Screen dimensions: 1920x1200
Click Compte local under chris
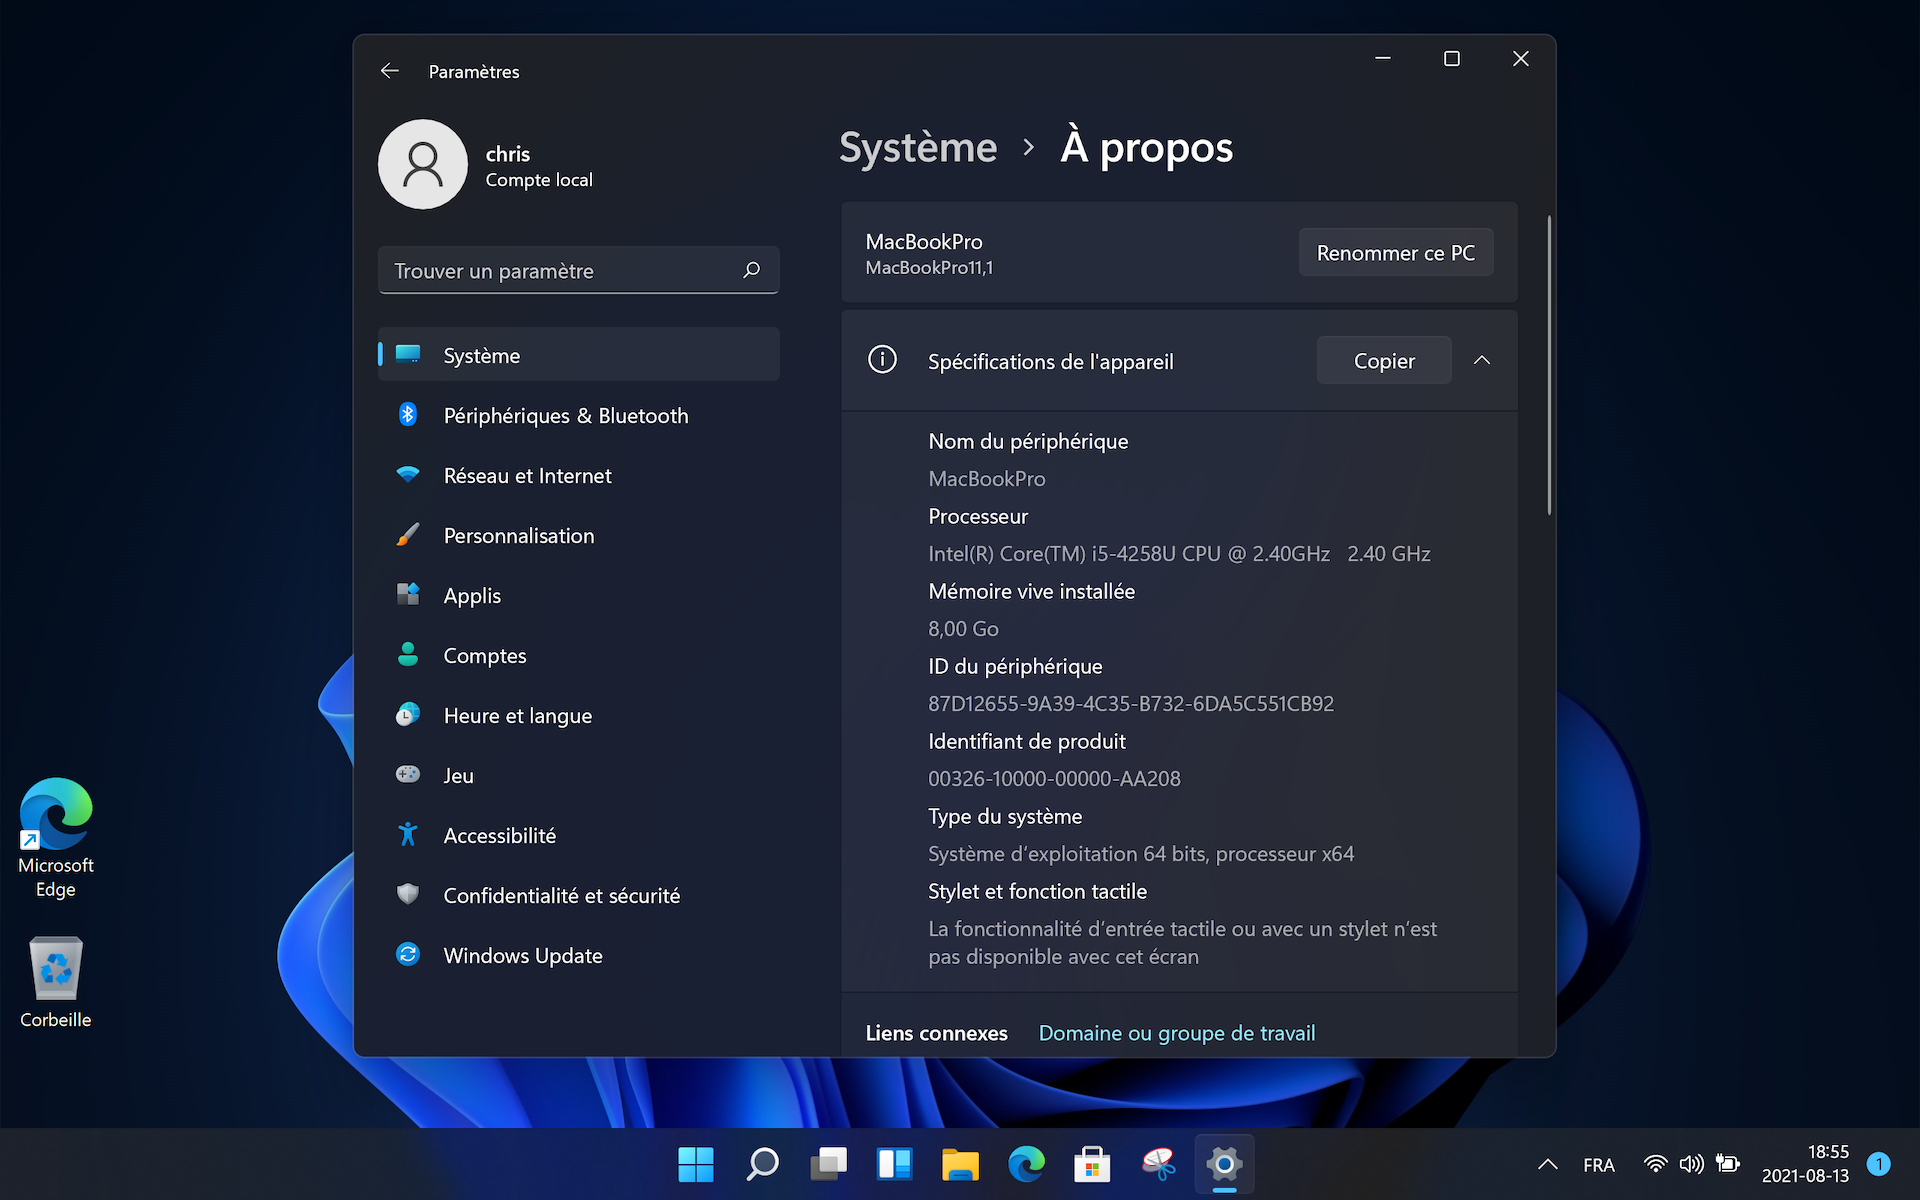539,180
